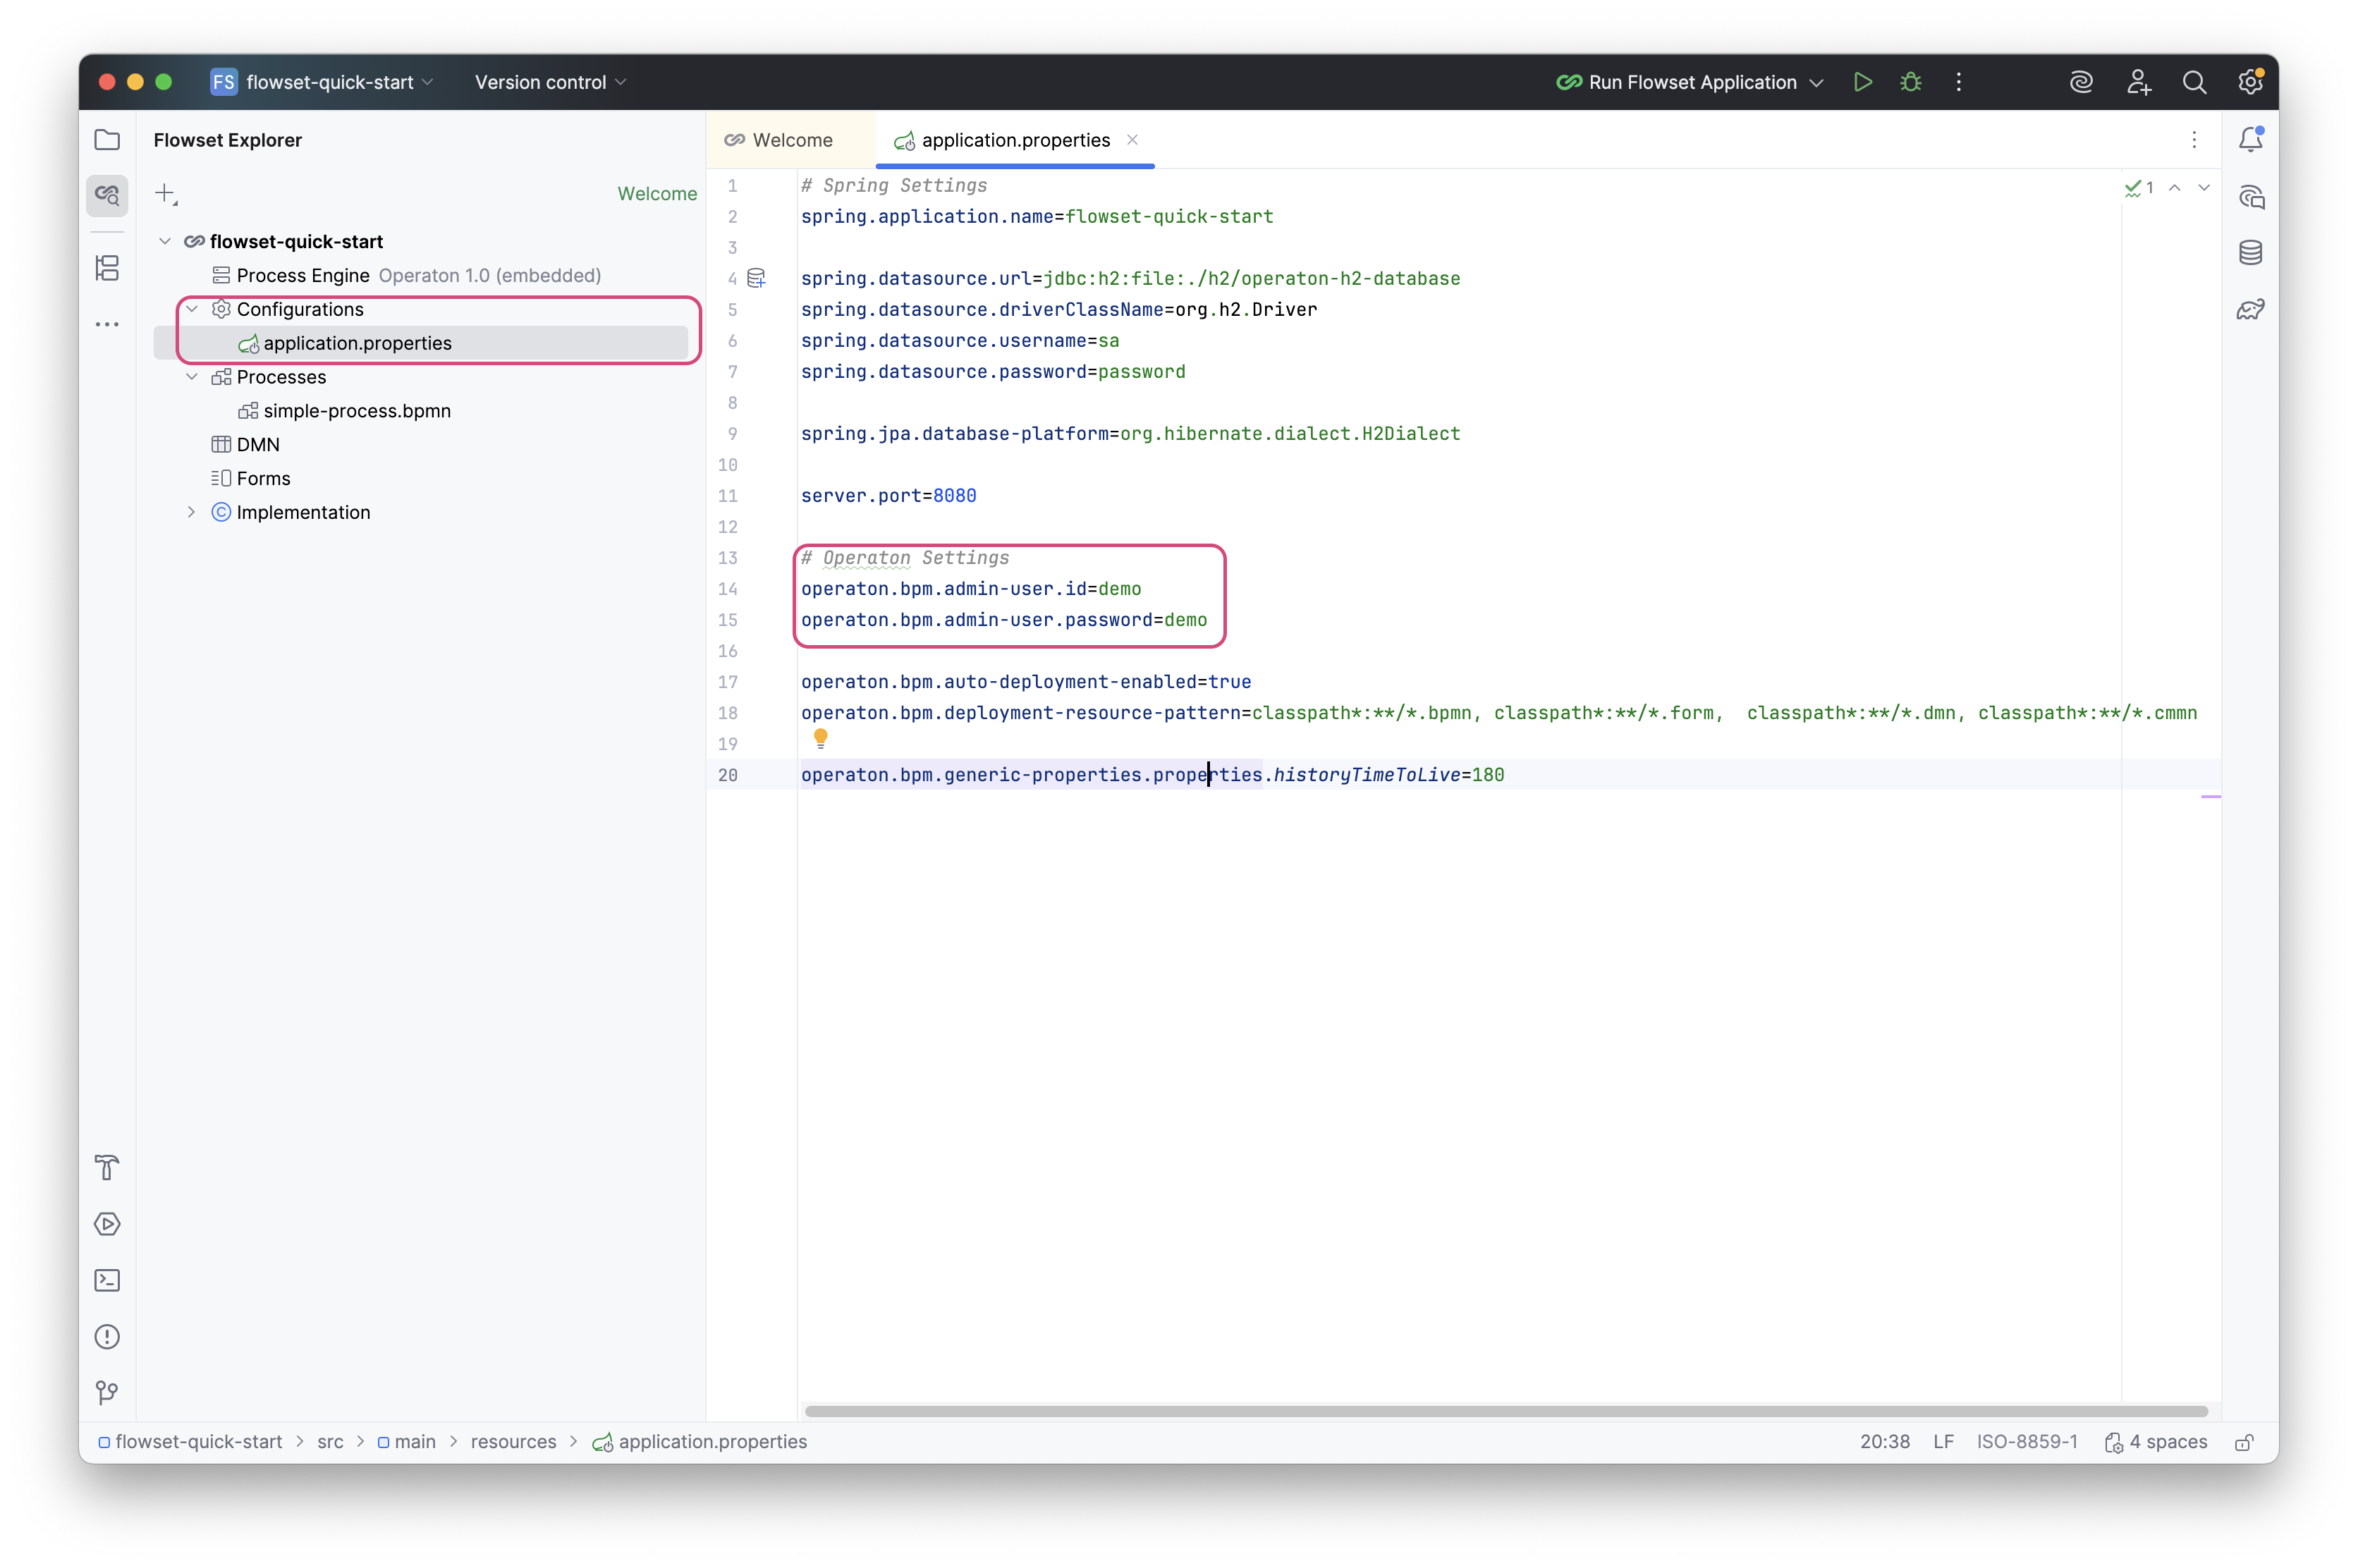Open the Build tool window with the hammer icon

point(107,1168)
